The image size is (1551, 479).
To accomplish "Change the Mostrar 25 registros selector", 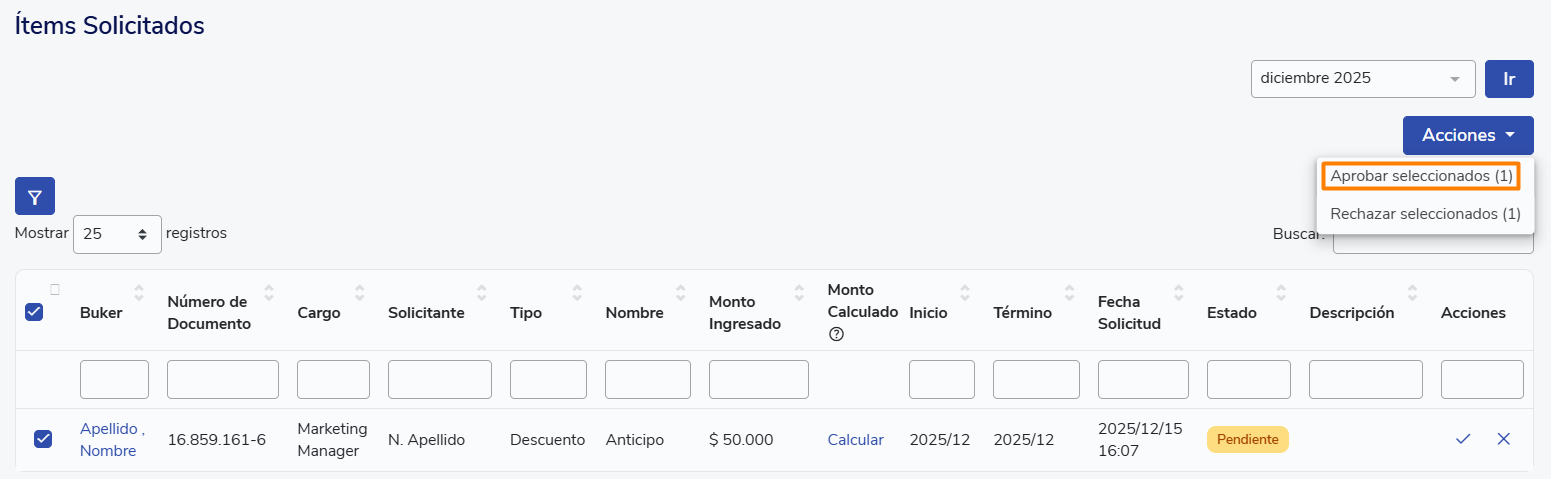I will (x=117, y=234).
